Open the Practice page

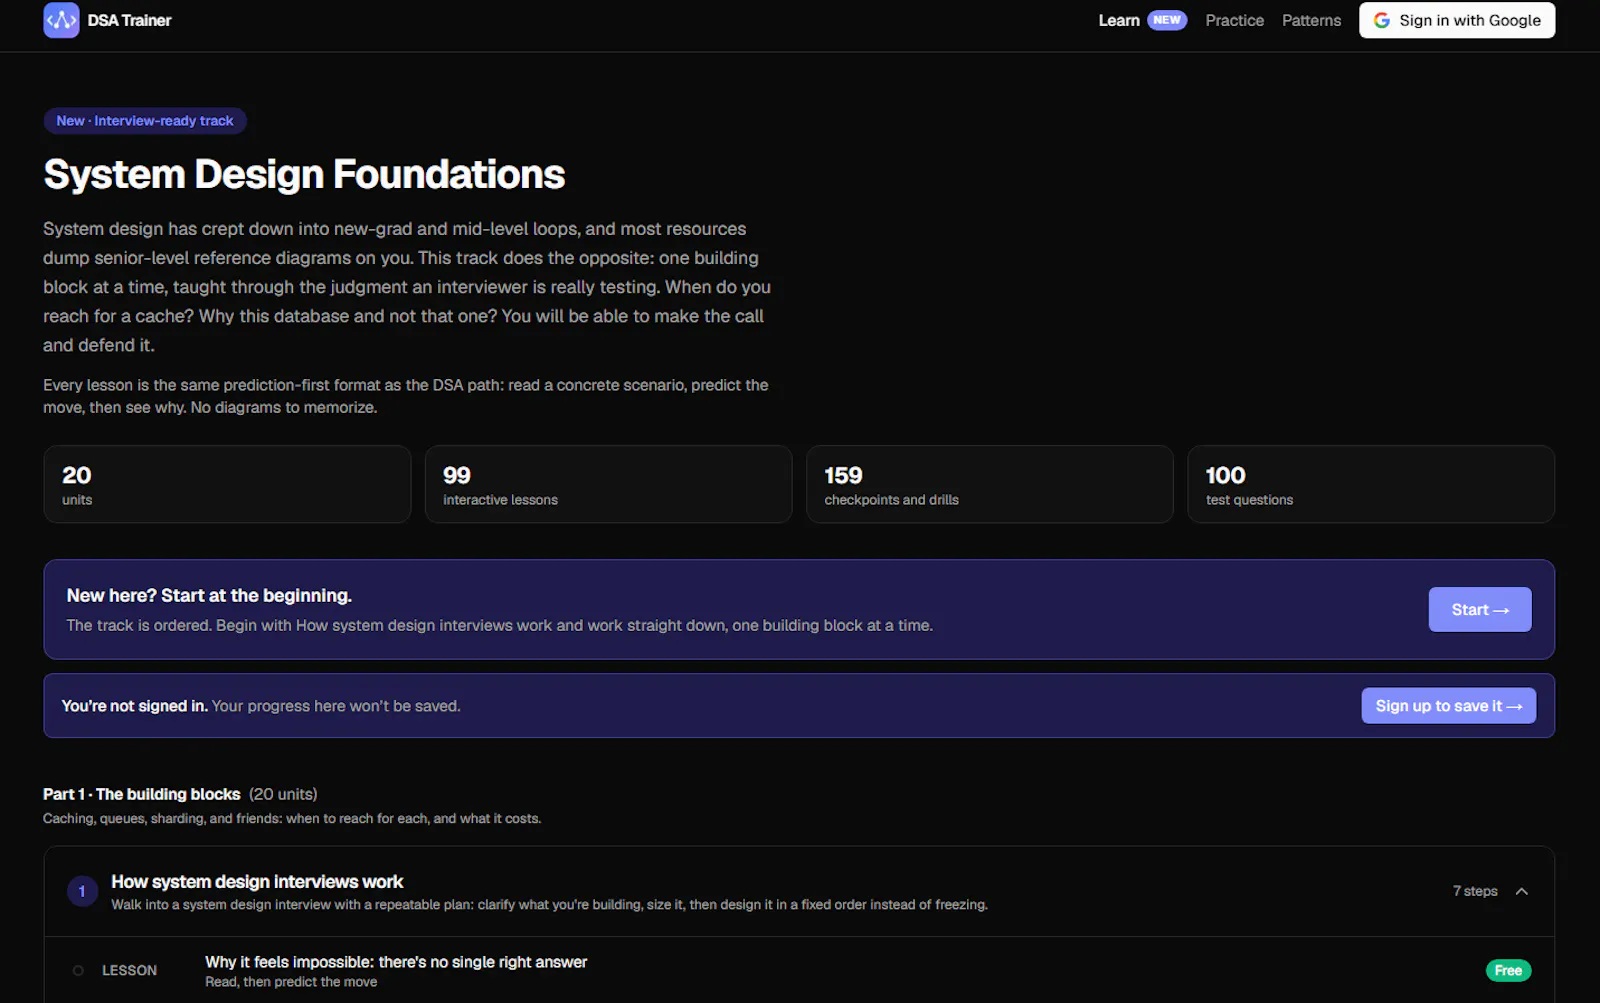pyautogui.click(x=1234, y=20)
